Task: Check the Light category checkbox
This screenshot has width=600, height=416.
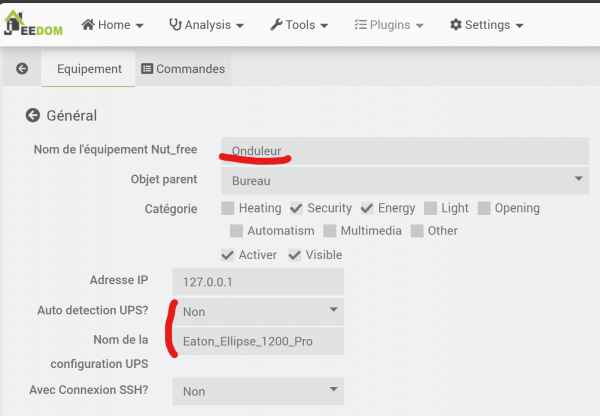Action: pyautogui.click(x=430, y=208)
